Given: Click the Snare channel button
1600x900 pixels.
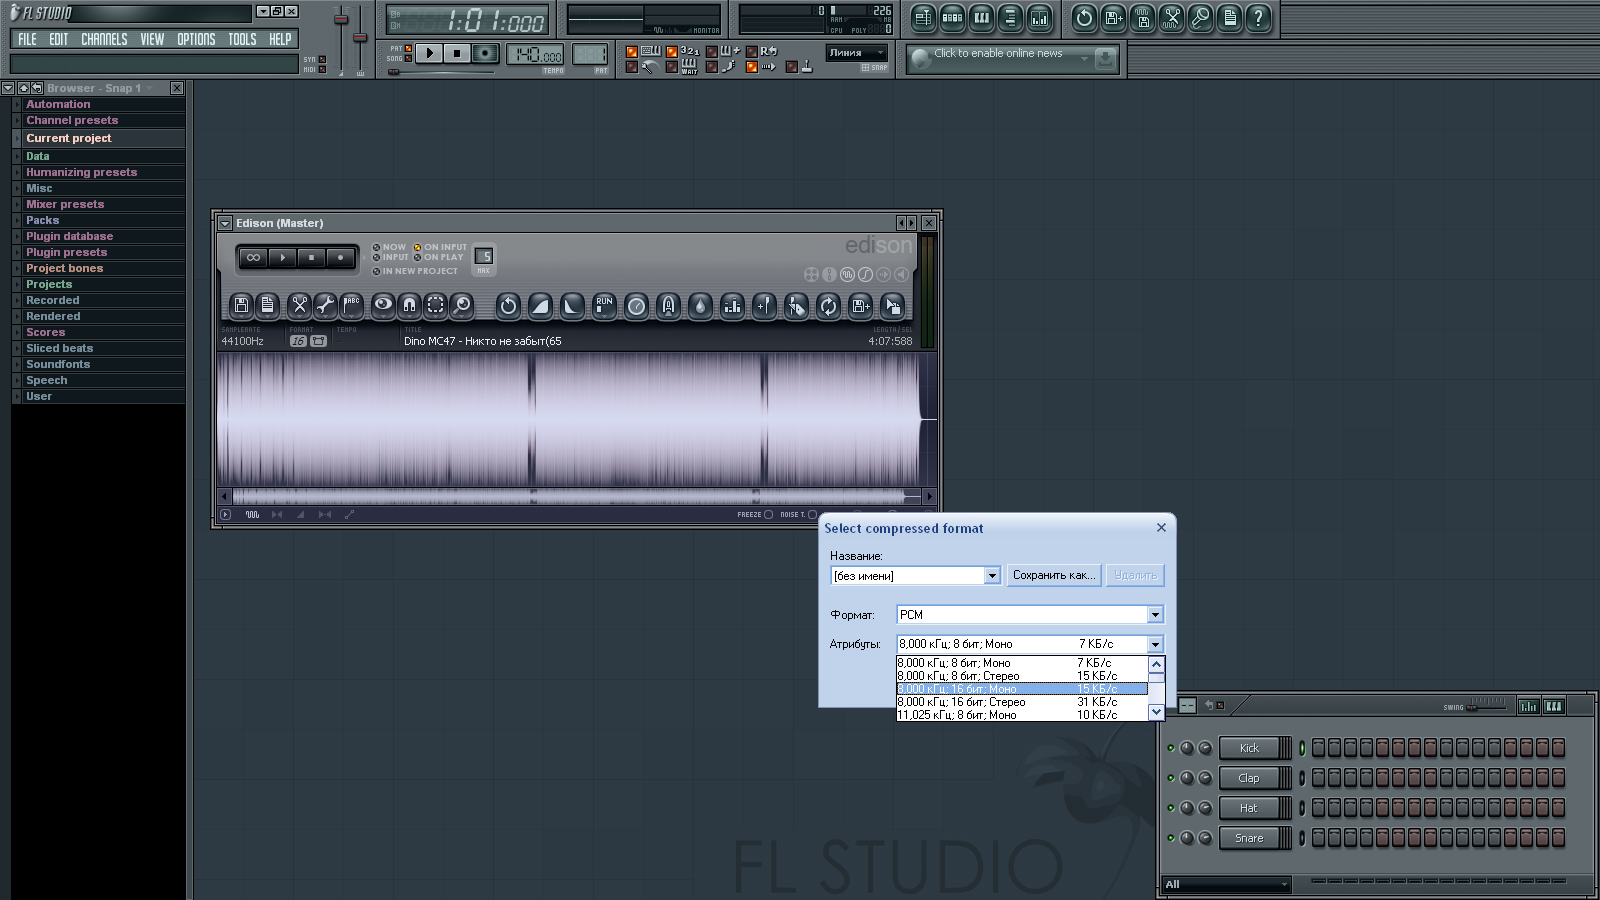Looking at the screenshot, I should 1249,838.
